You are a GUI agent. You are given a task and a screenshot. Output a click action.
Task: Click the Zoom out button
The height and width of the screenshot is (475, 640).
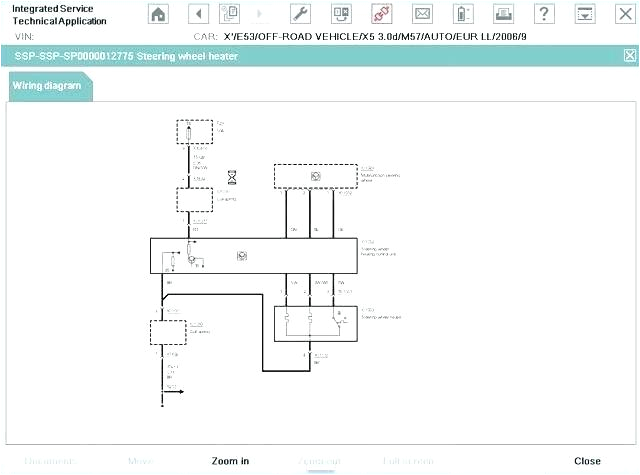pos(319,461)
